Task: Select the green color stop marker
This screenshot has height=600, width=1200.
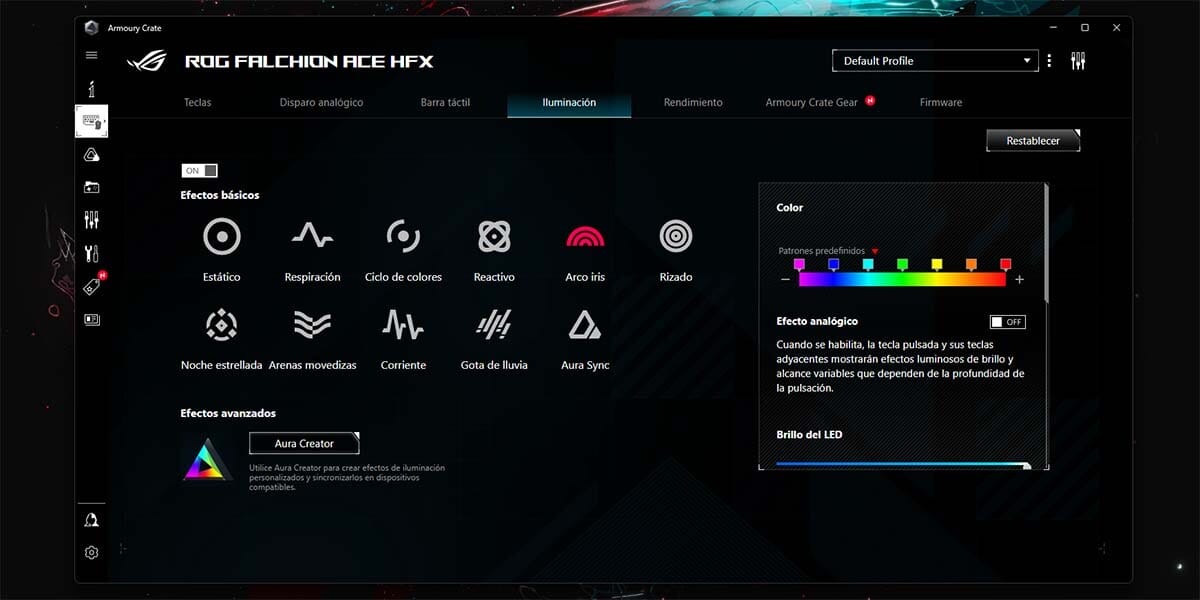Action: 902,265
